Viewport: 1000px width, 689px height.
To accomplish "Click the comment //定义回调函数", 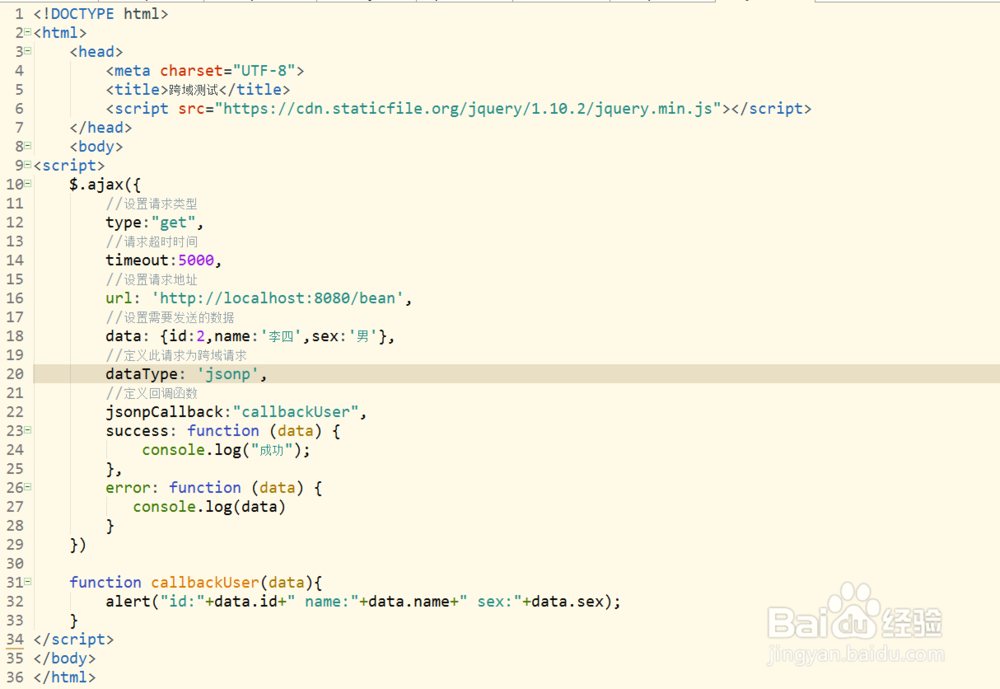I will [152, 393].
